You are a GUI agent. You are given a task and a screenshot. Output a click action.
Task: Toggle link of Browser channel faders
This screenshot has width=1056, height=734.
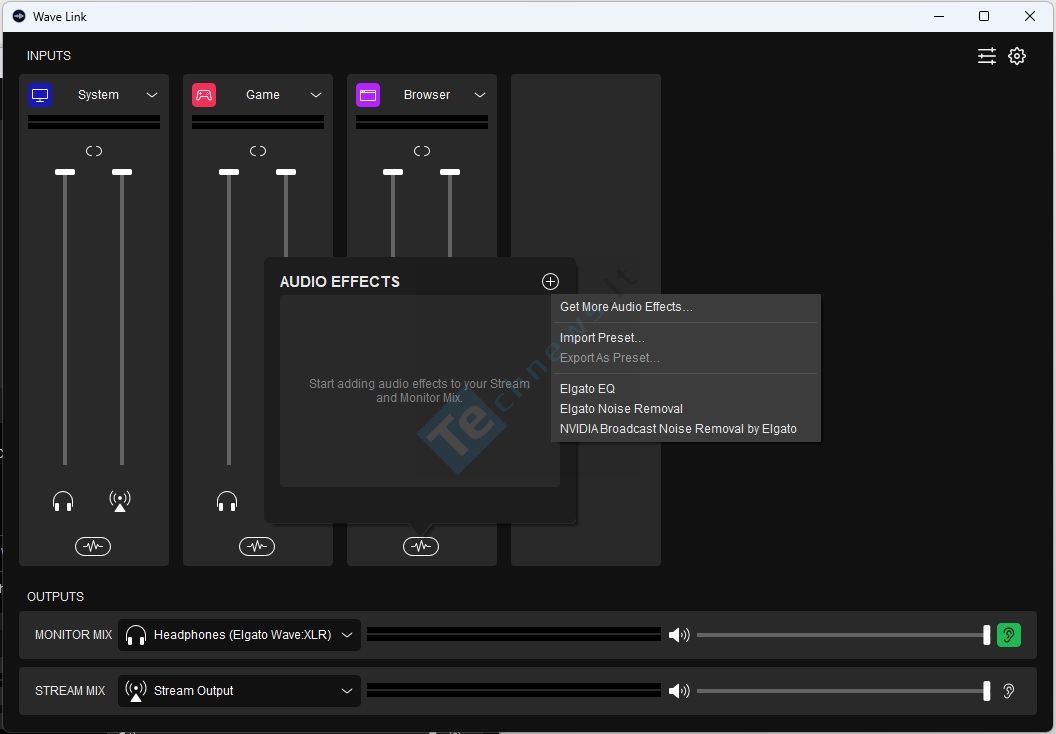click(422, 151)
